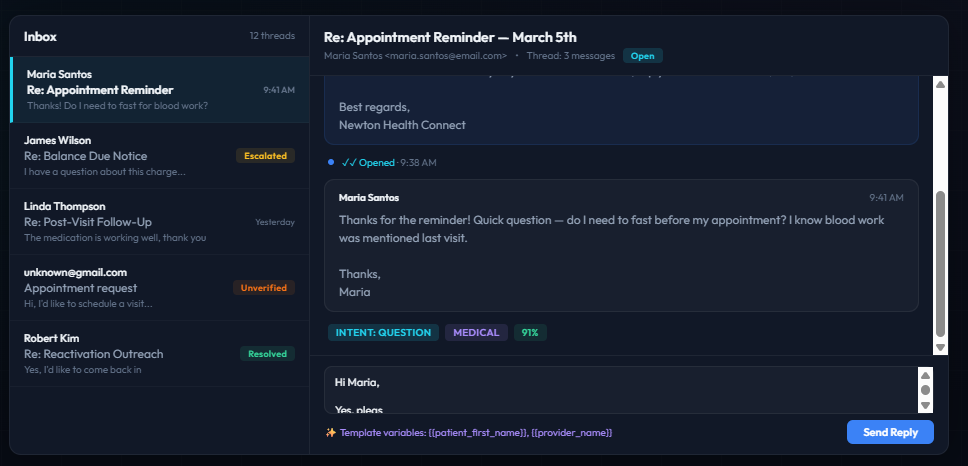This screenshot has height=466, width=968.
Task: Click the Unverified status badge
Action: point(264,288)
